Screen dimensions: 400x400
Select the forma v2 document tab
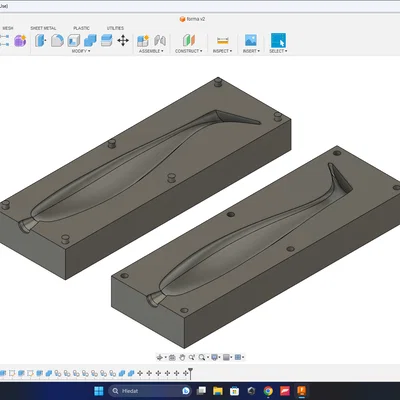coord(193,19)
